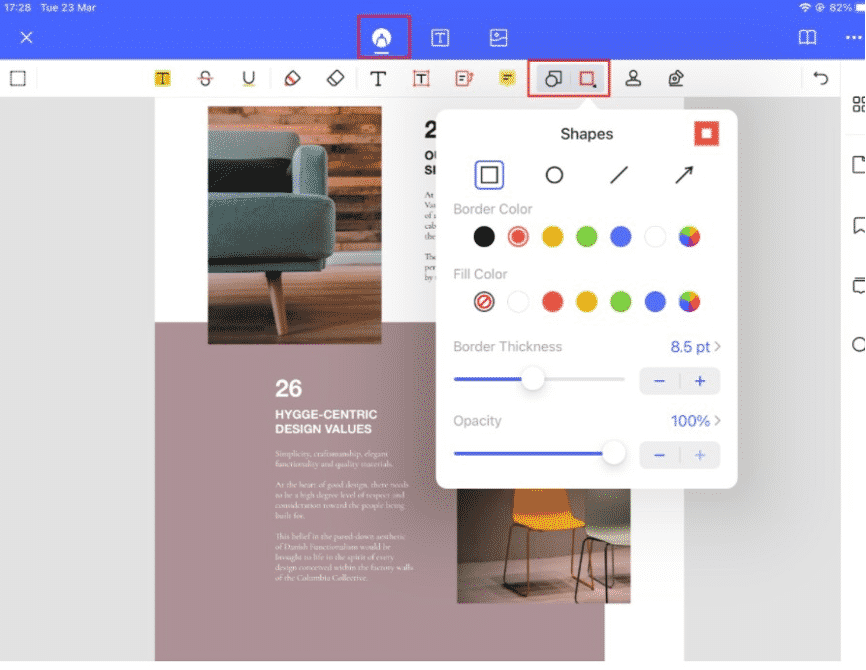Image resolution: width=866 pixels, height=670 pixels.
Task: Select the Eraser tool
Action: coord(335,77)
